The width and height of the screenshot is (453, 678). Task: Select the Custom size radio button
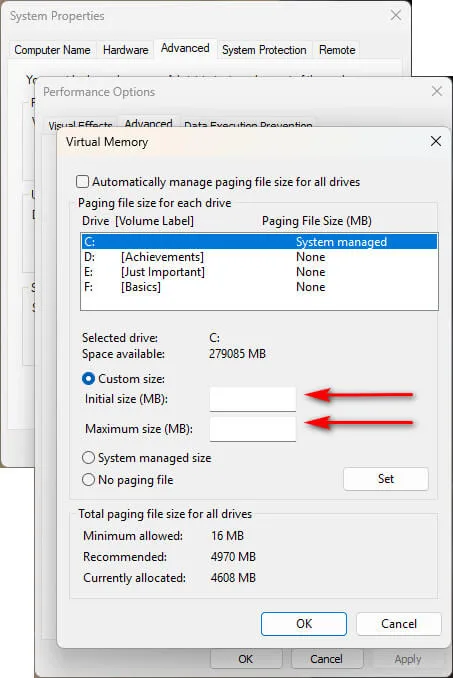(x=88, y=379)
